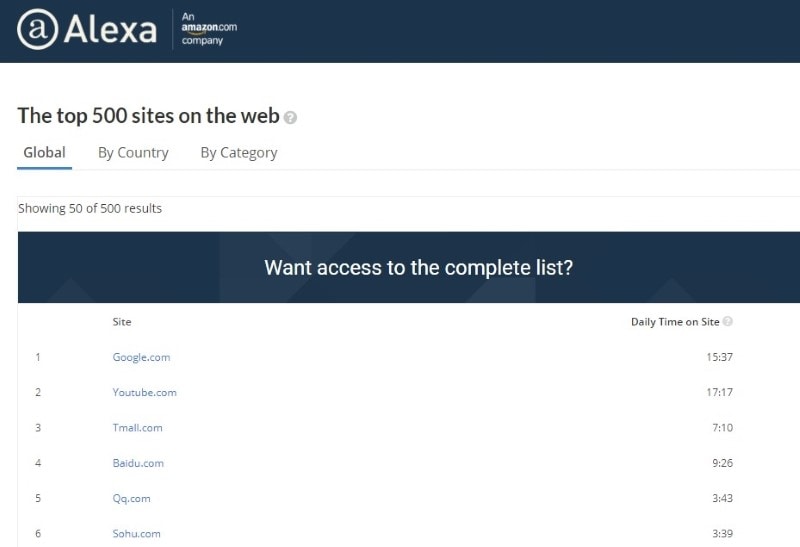
Task: Click the top 500 sites heading
Action: pyautogui.click(x=148, y=116)
